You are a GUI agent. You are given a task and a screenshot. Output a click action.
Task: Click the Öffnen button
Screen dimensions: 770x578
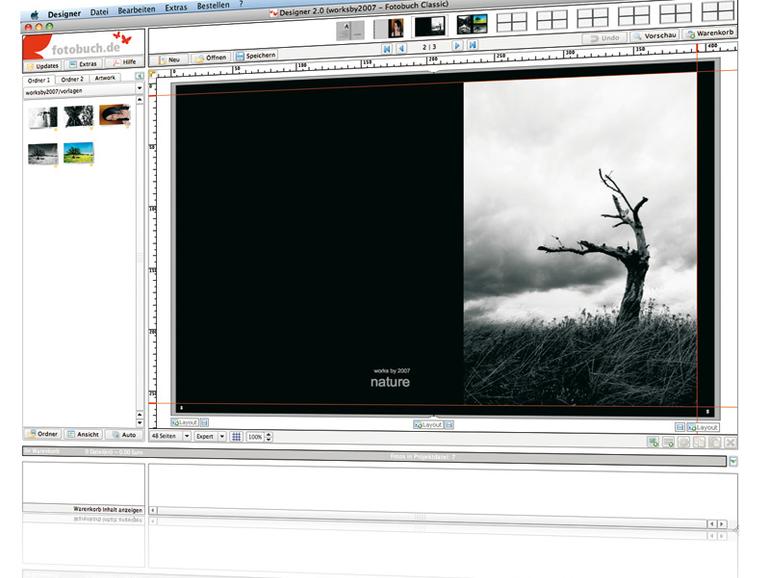click(x=211, y=58)
